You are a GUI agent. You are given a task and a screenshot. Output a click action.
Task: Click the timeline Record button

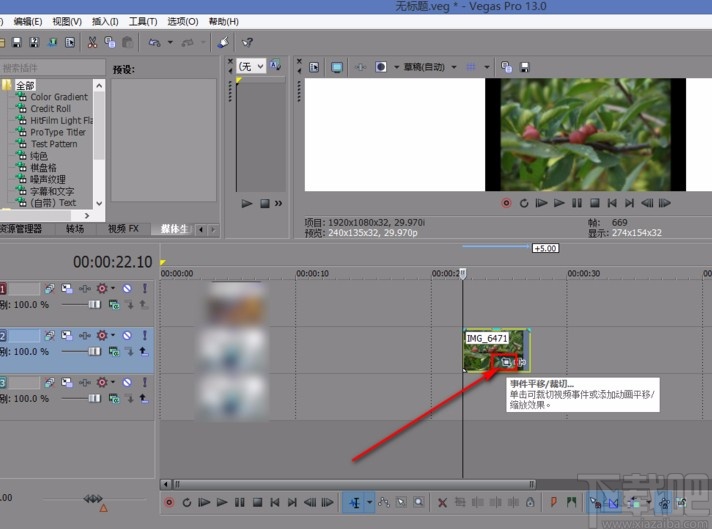(x=168, y=502)
